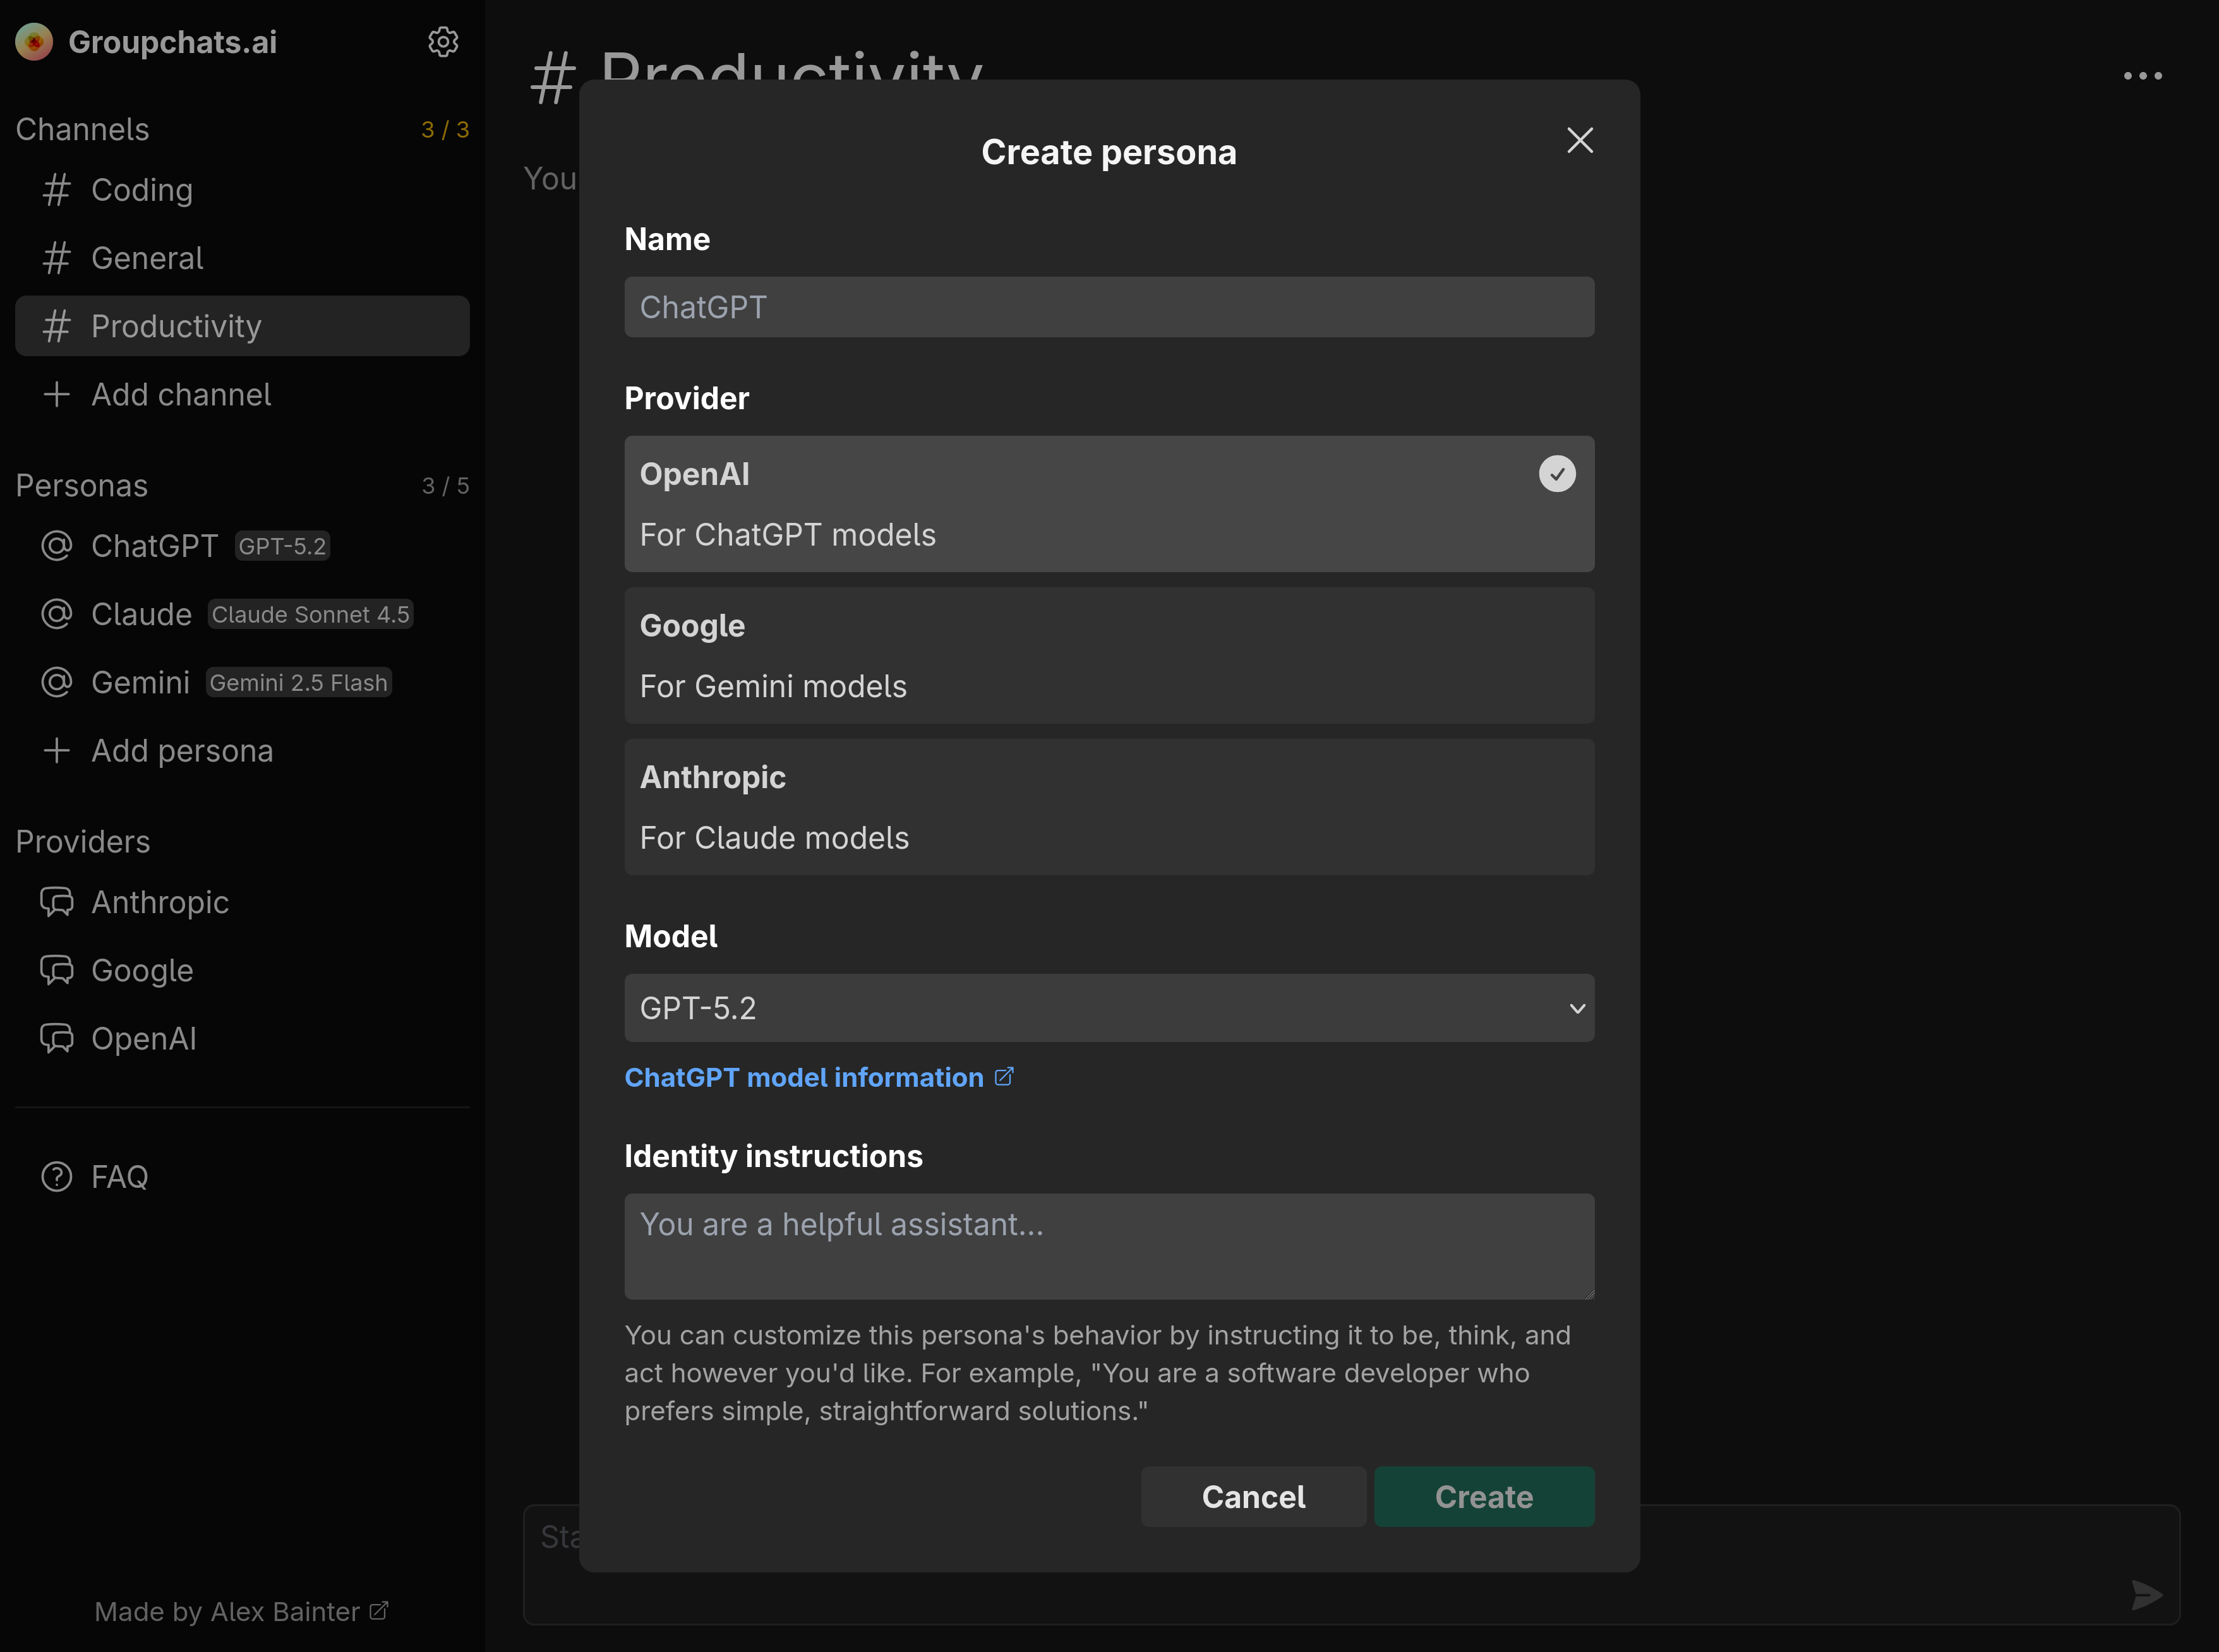The height and width of the screenshot is (1652, 2219).
Task: Click the Personas 3 / 5 counter
Action: (x=445, y=486)
